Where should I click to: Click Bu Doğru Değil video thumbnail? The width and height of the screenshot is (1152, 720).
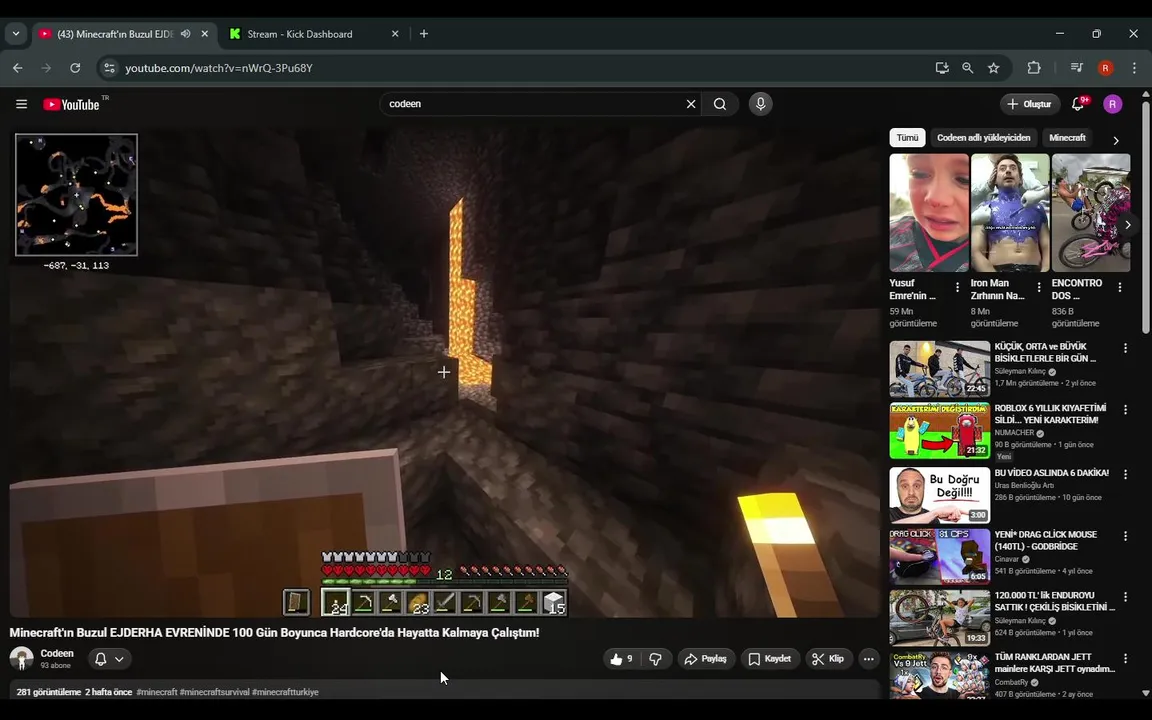(x=940, y=494)
